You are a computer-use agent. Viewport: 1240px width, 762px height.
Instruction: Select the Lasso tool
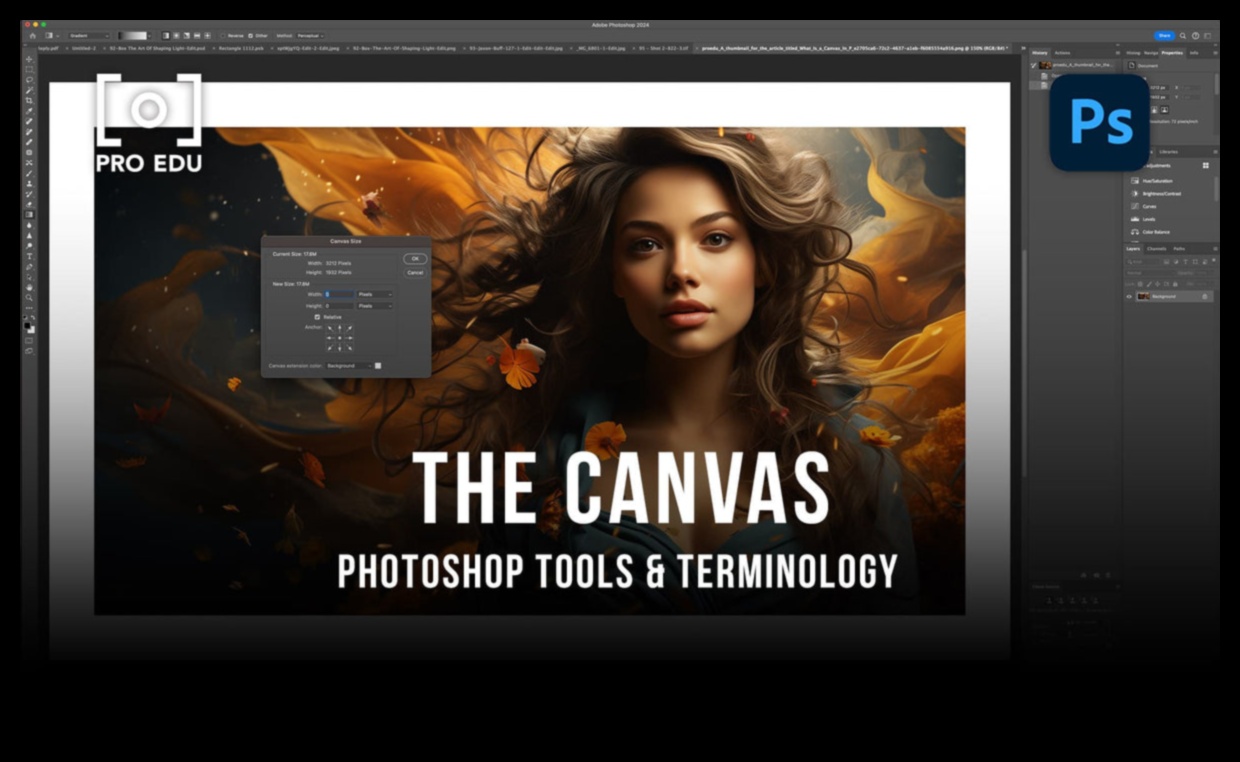(x=29, y=80)
